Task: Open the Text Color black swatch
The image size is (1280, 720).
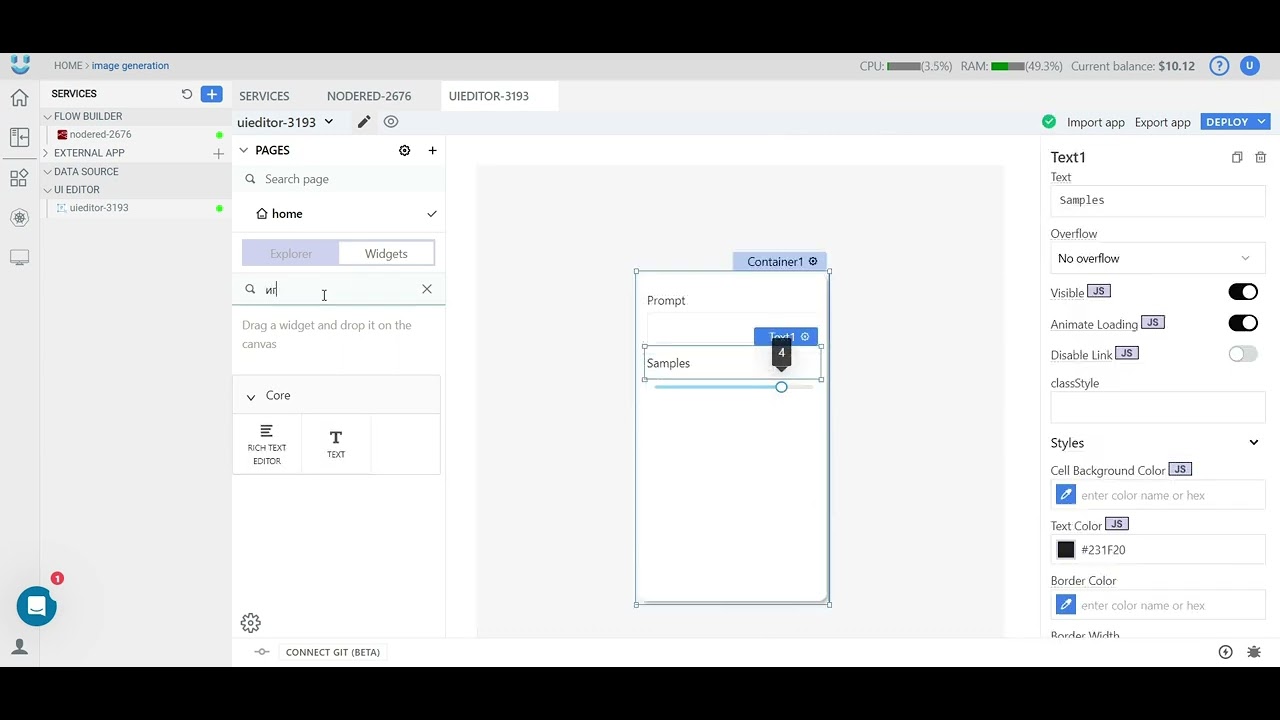Action: [1066, 550]
